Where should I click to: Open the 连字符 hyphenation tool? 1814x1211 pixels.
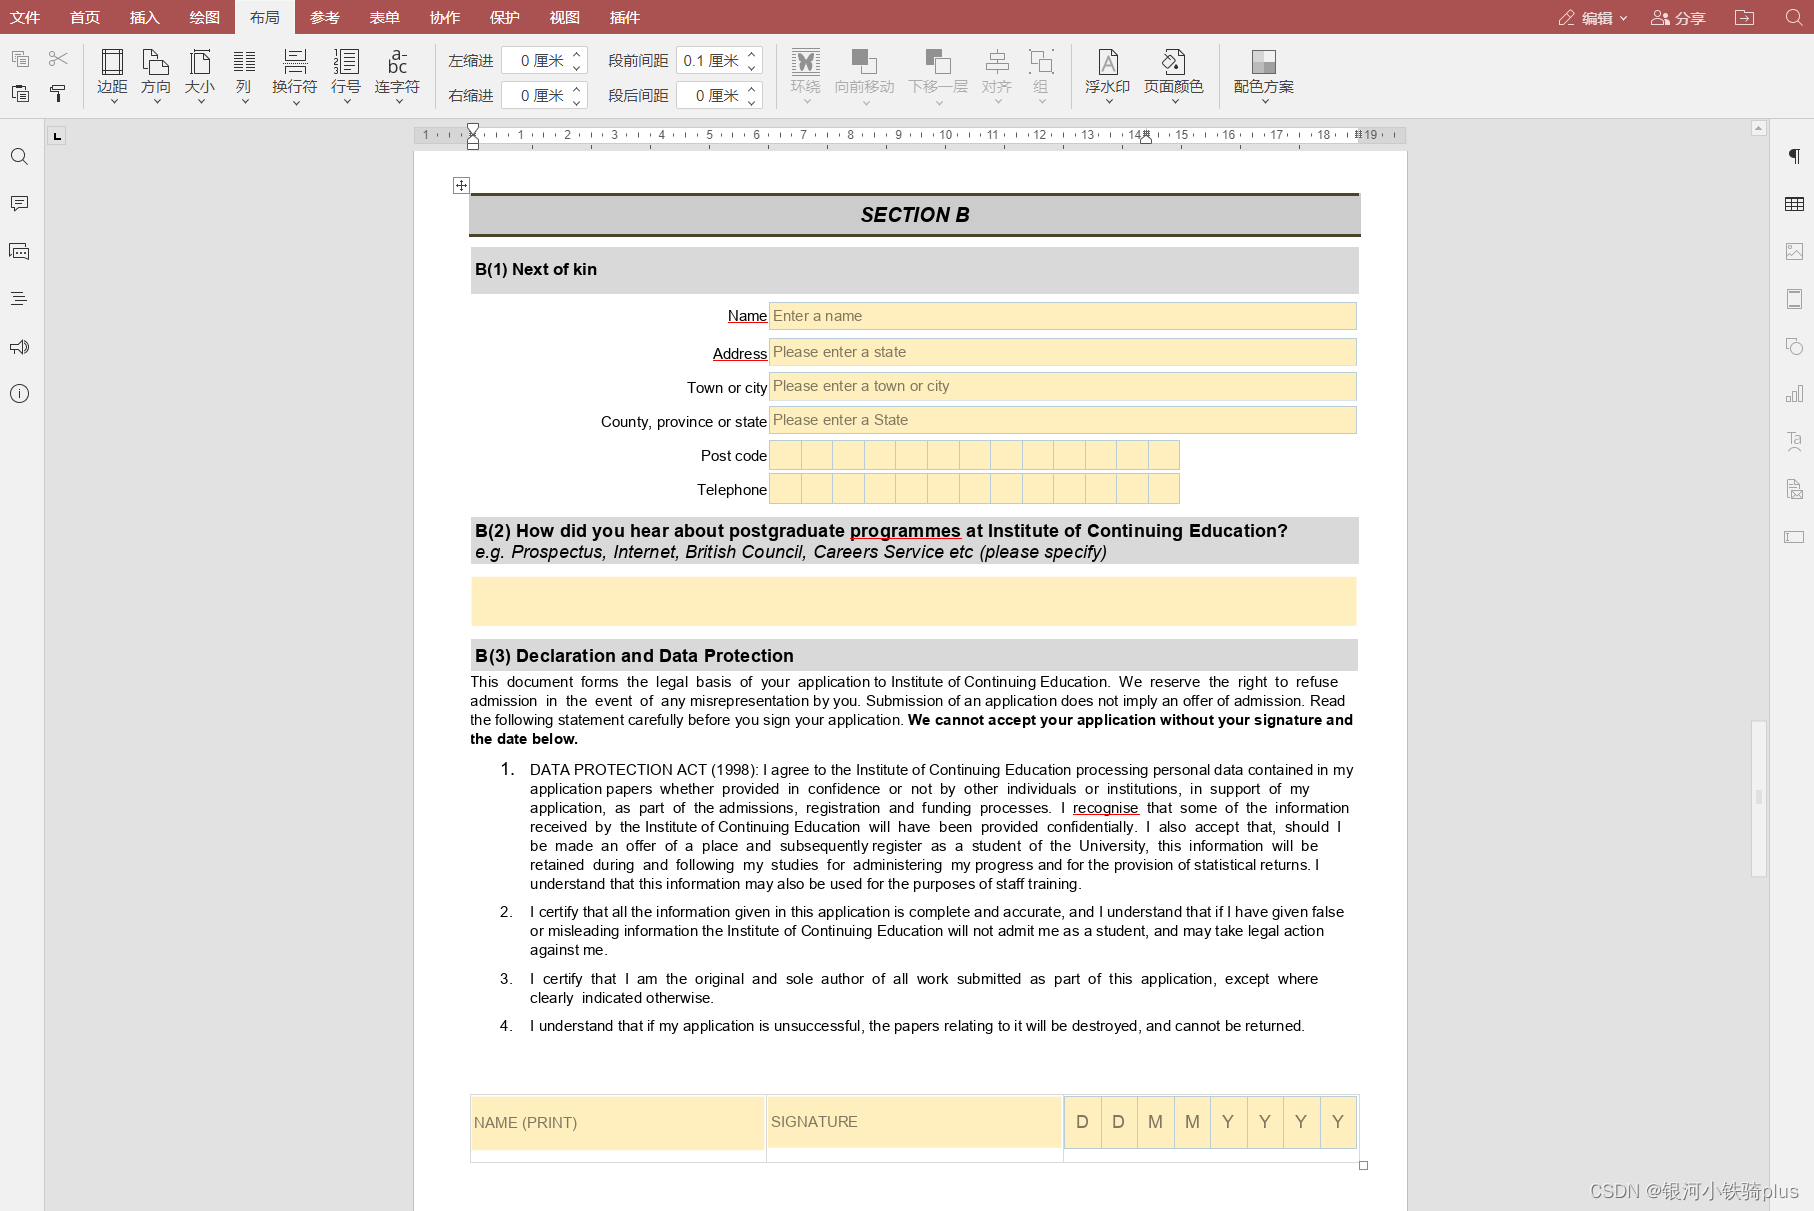[397, 75]
